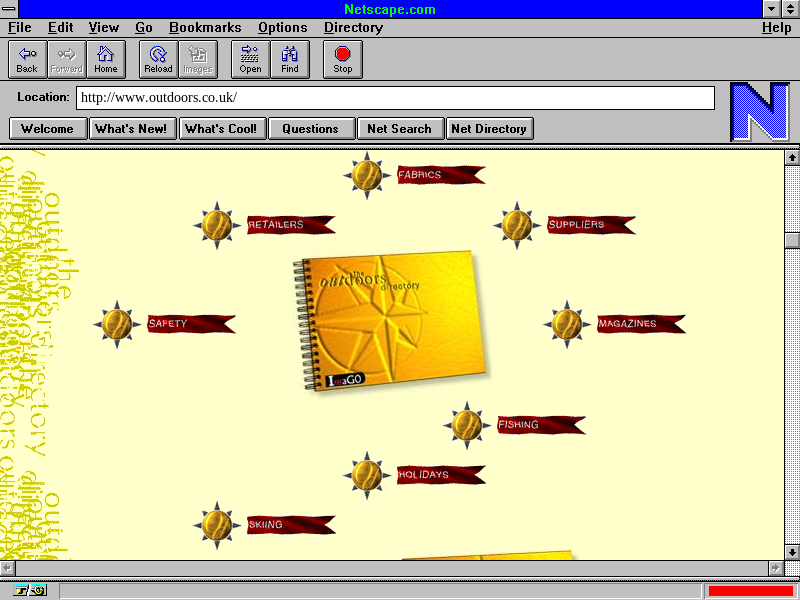Click the security key icon in status bar
This screenshot has height=600, width=800.
(30, 591)
